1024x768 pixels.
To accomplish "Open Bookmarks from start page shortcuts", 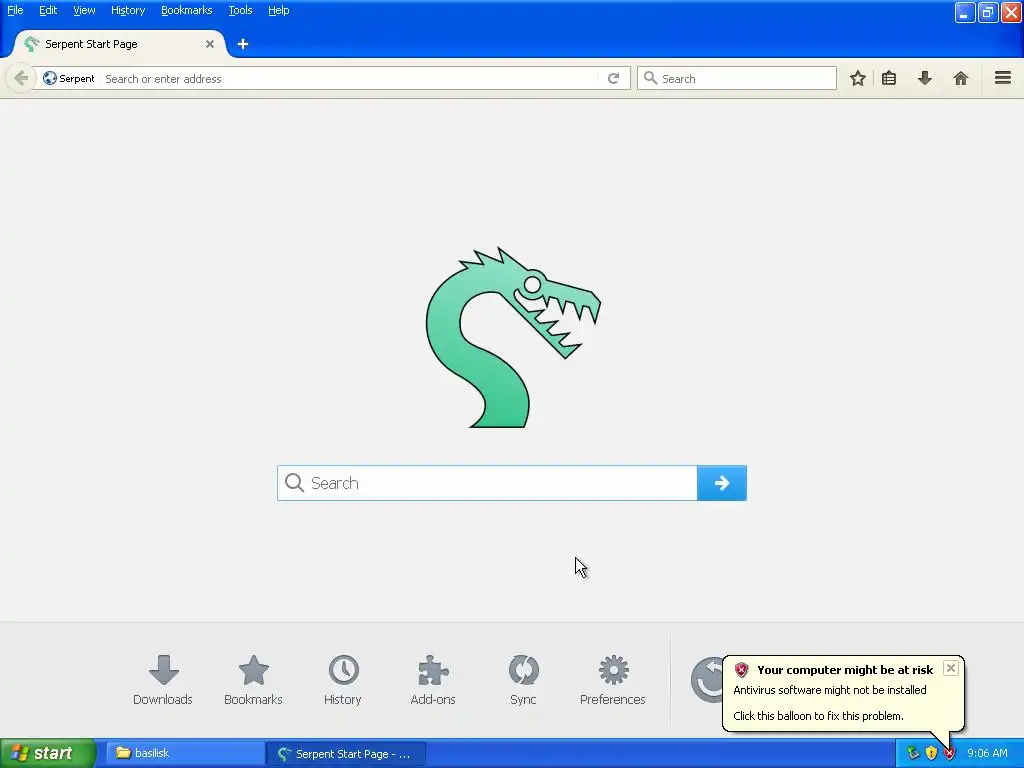I will point(253,680).
